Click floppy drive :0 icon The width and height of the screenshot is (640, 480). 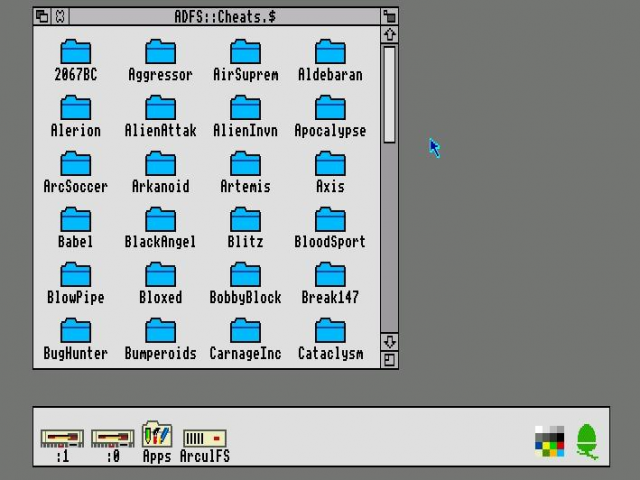[x=112, y=438]
